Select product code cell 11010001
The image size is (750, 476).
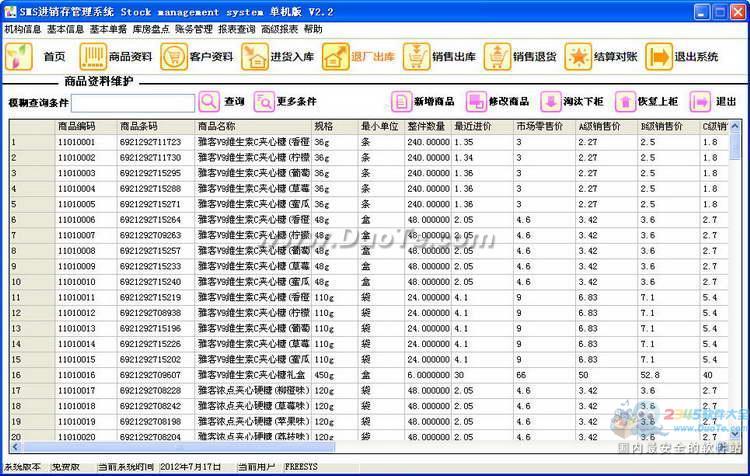pos(86,142)
